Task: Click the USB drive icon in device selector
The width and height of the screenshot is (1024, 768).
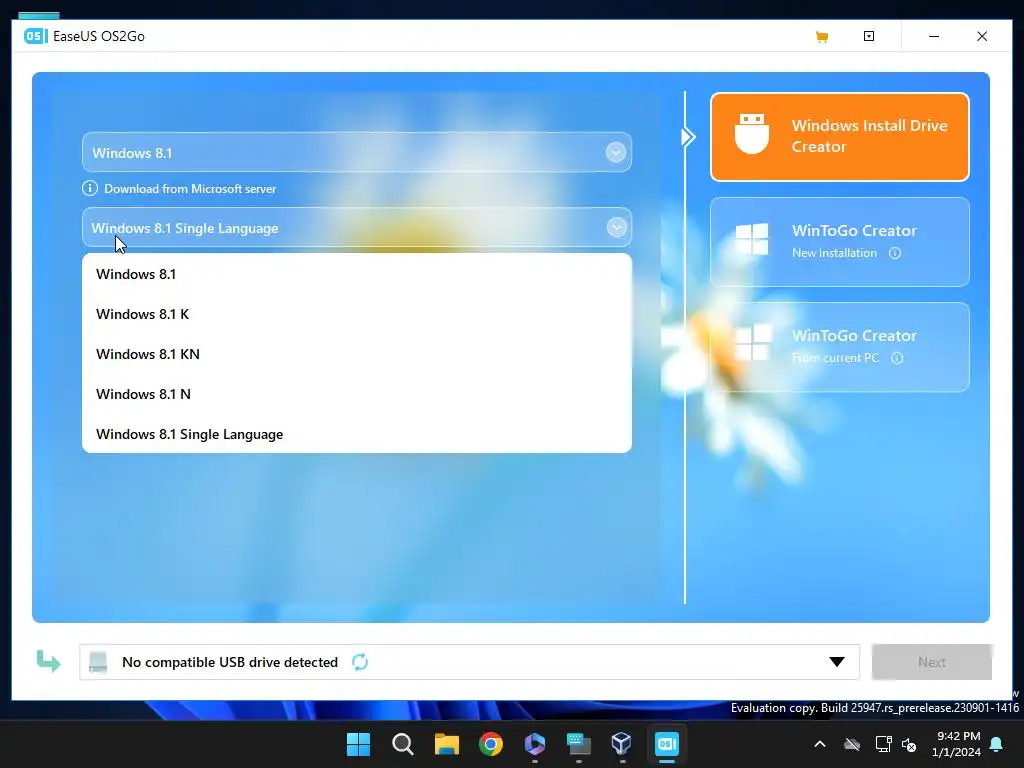Action: coord(98,662)
